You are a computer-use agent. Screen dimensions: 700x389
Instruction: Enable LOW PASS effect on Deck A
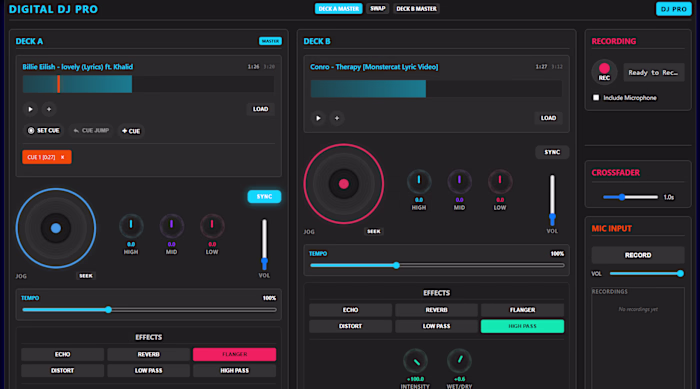point(149,371)
